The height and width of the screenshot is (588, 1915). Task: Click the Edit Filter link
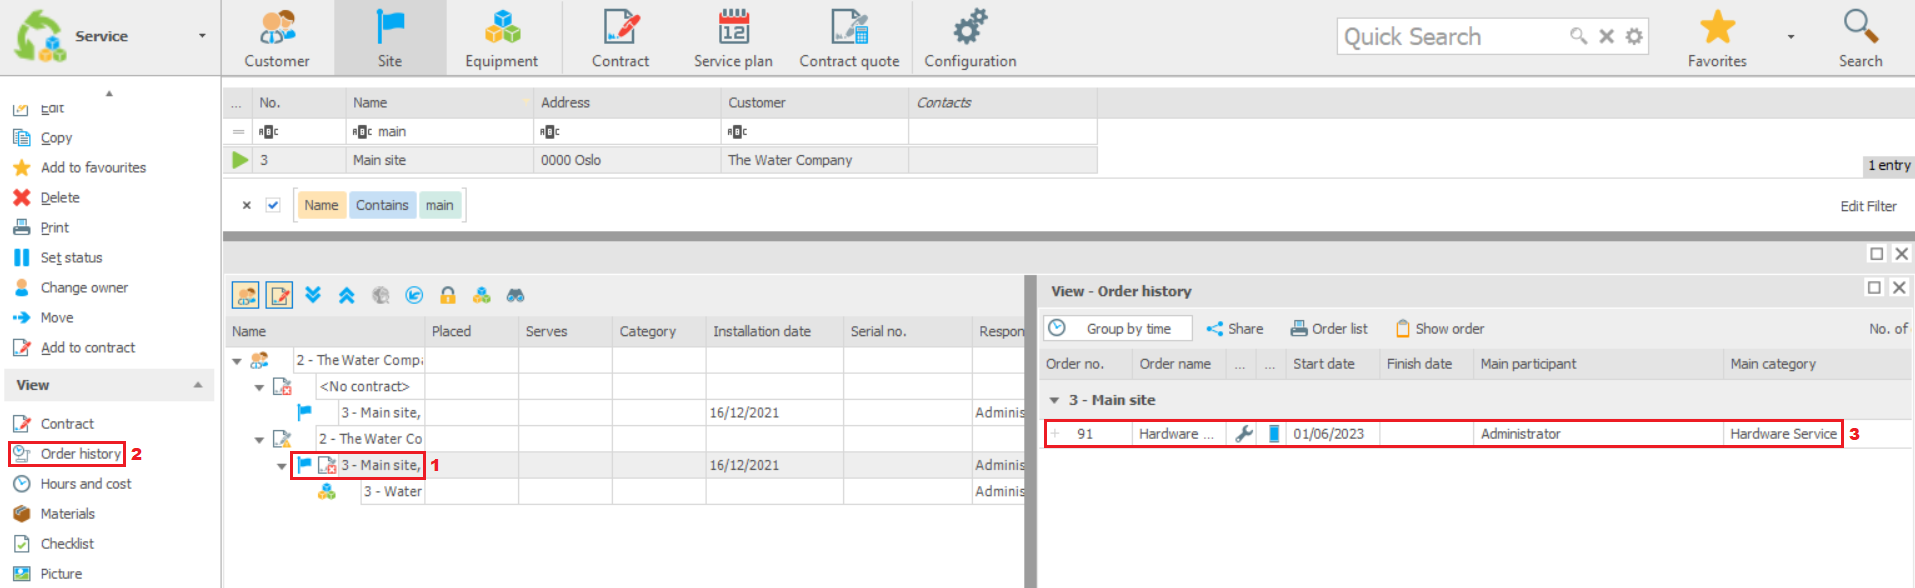coord(1868,206)
